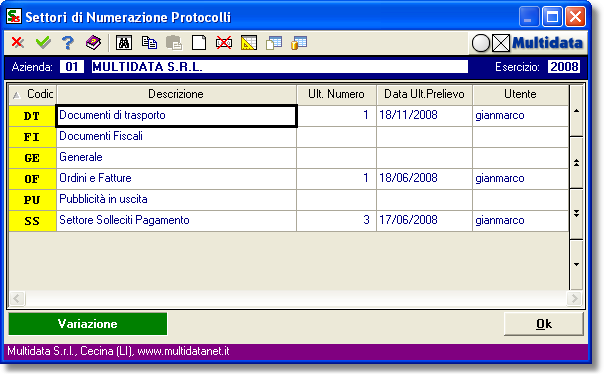Minimize the Settori di Numerazione window
Screen dimensions: 604x376
pos(529,17)
